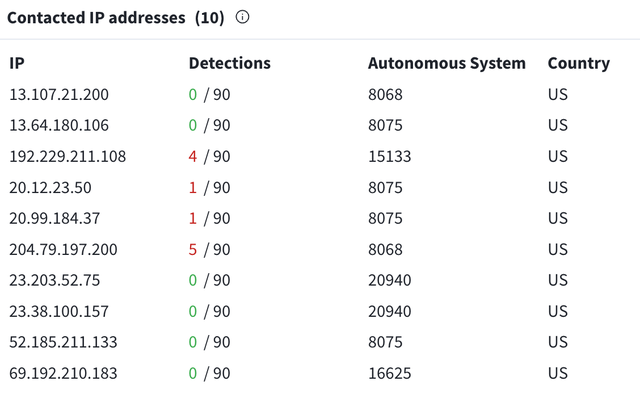Click the Country column header
The image size is (640, 402).
point(578,63)
